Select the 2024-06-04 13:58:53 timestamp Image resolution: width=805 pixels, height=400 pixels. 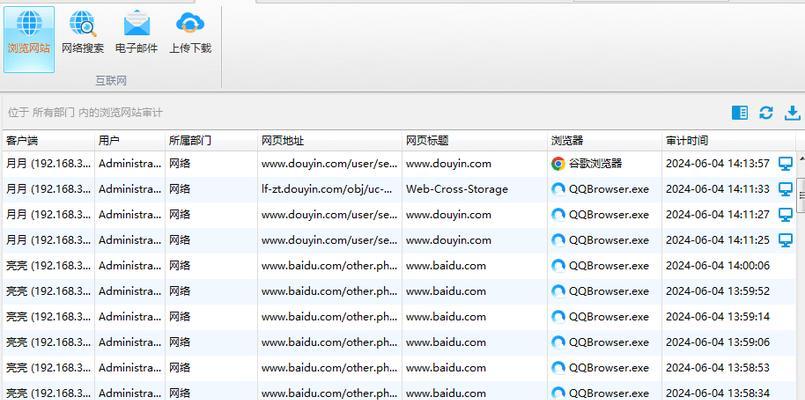[718, 368]
